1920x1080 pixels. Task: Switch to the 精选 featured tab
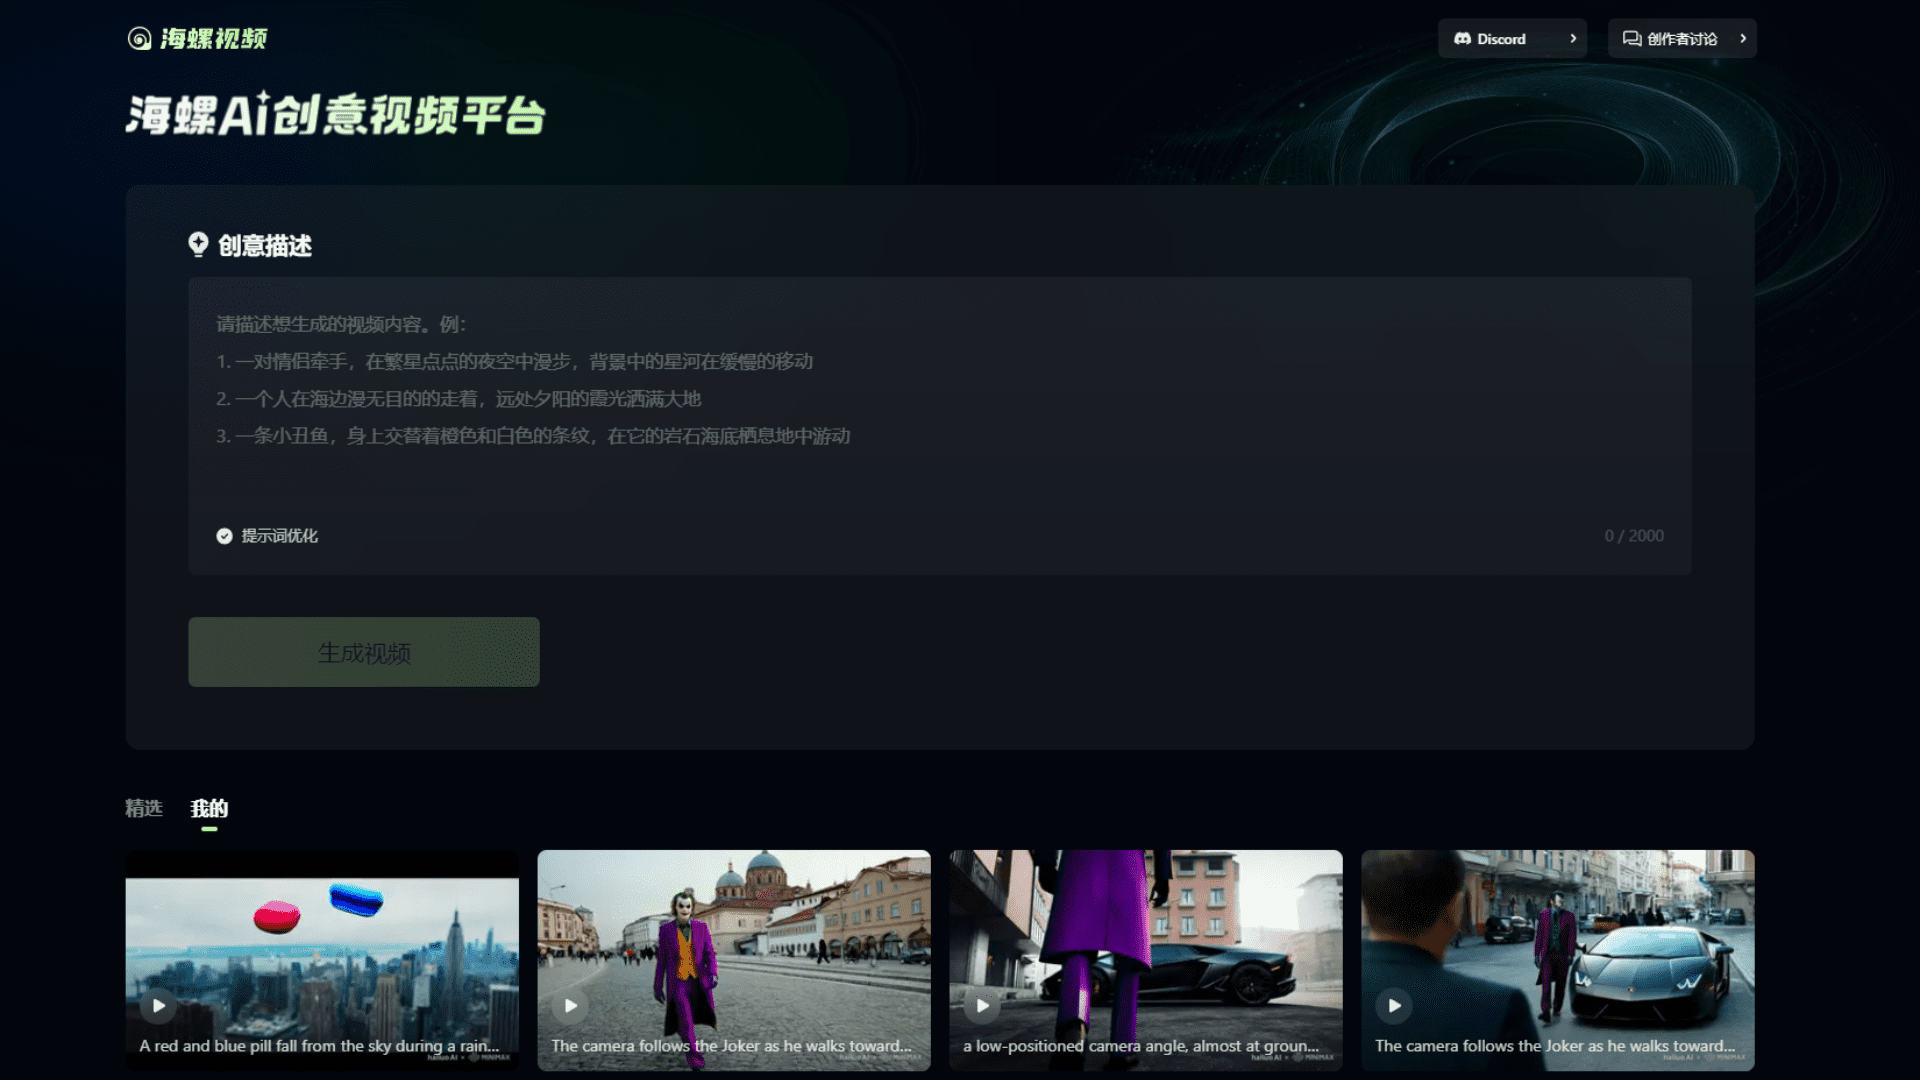point(143,808)
